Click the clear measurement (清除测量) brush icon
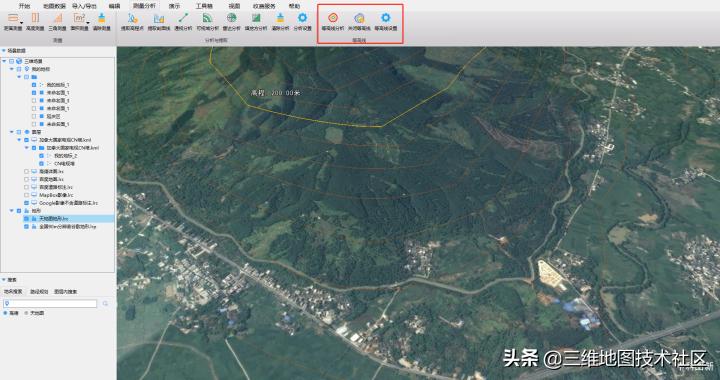The height and width of the screenshot is (380, 720). [101, 18]
